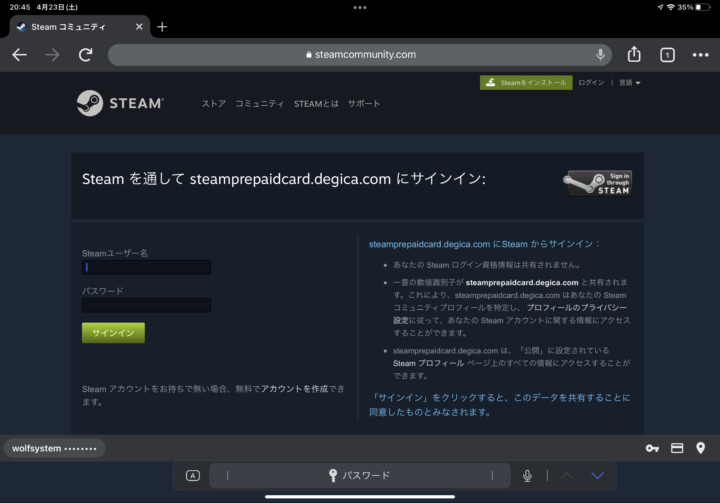Close the Steam コミュニティ tab

138,27
